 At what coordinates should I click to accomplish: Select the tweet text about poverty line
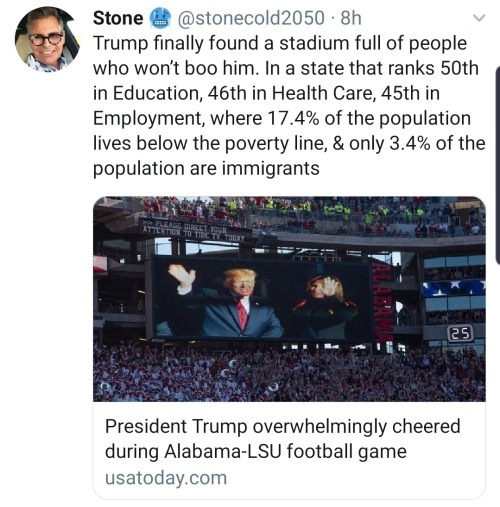pos(289,144)
